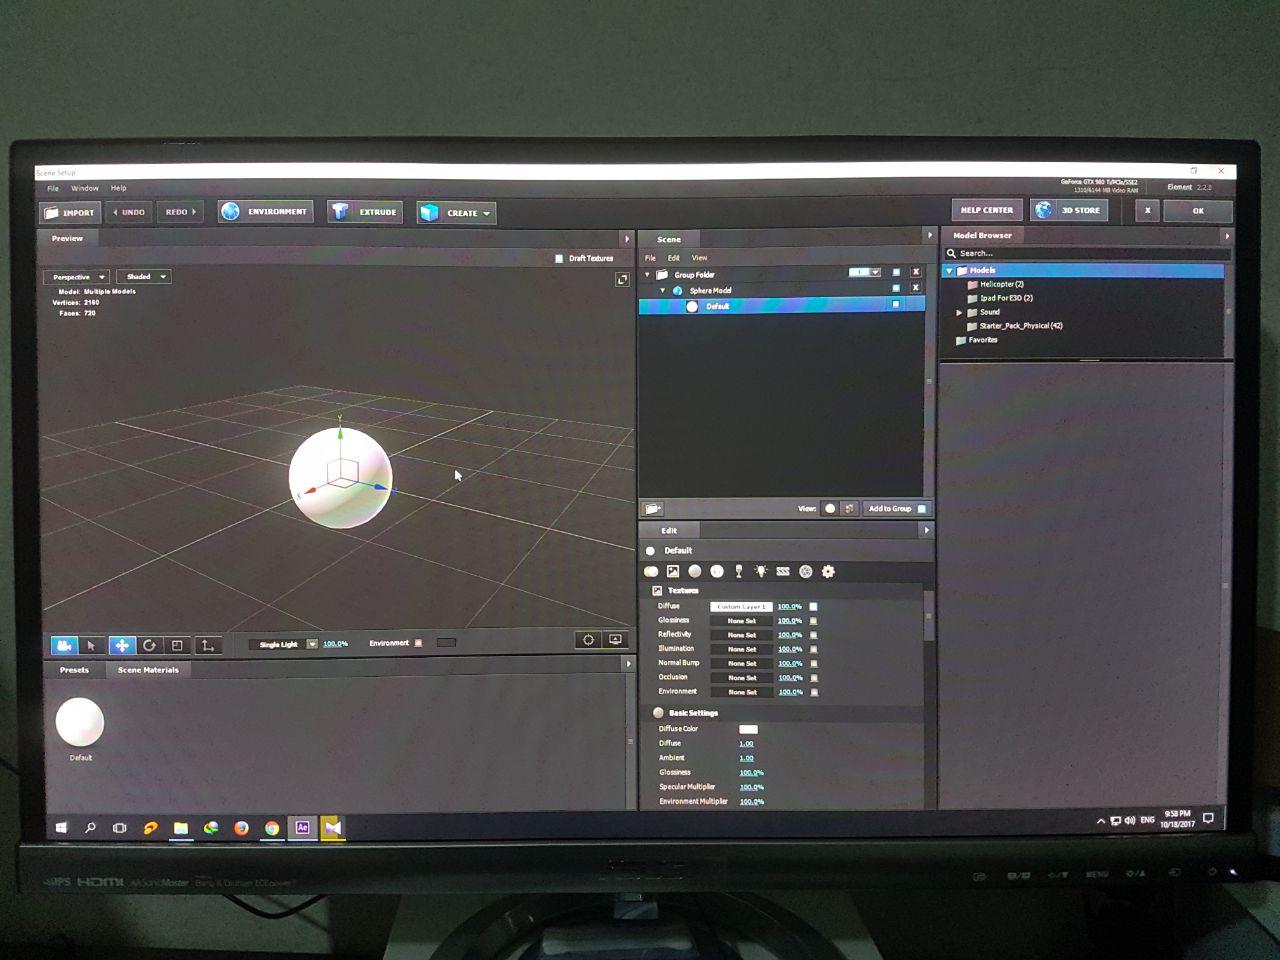
Task: Click the EXTRUDE button
Action: 366,212
